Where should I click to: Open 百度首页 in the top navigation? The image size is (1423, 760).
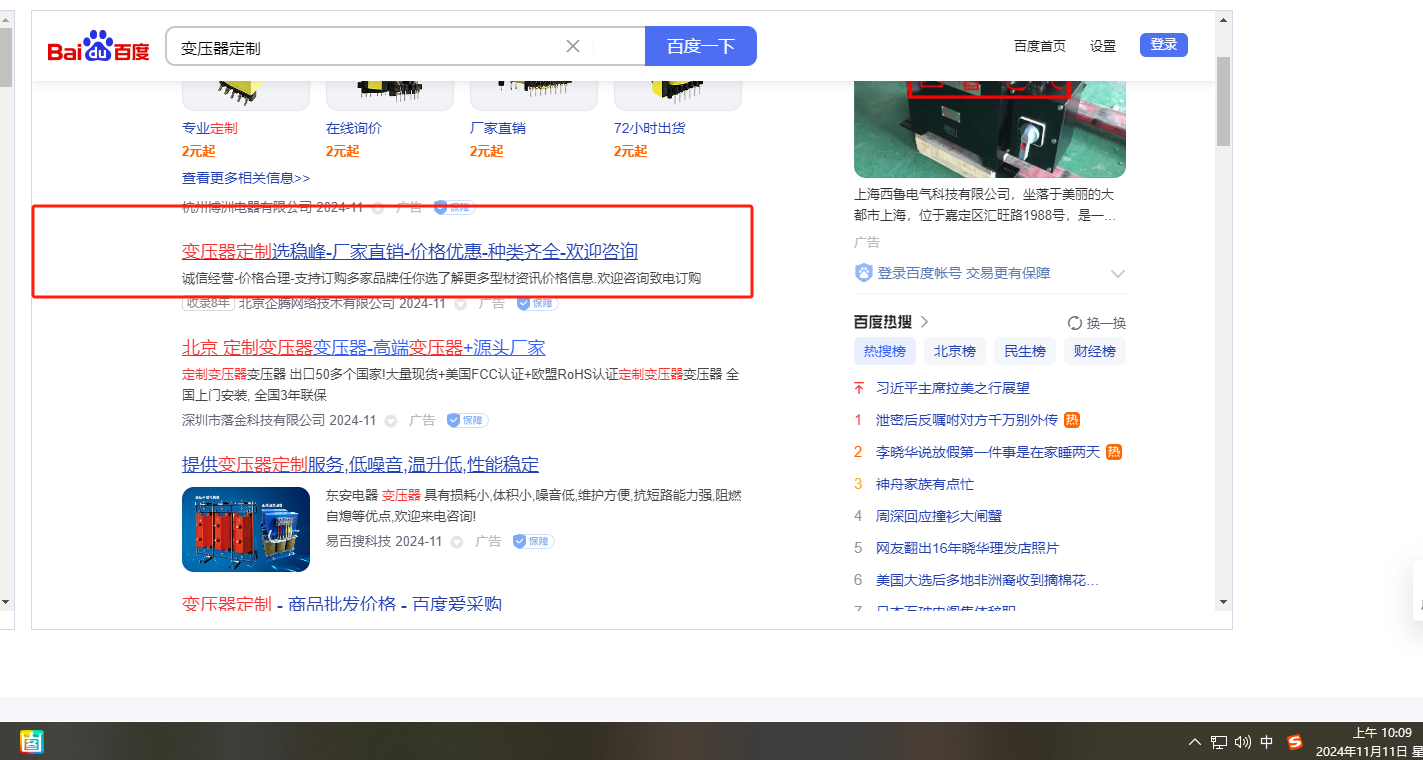click(x=1040, y=46)
